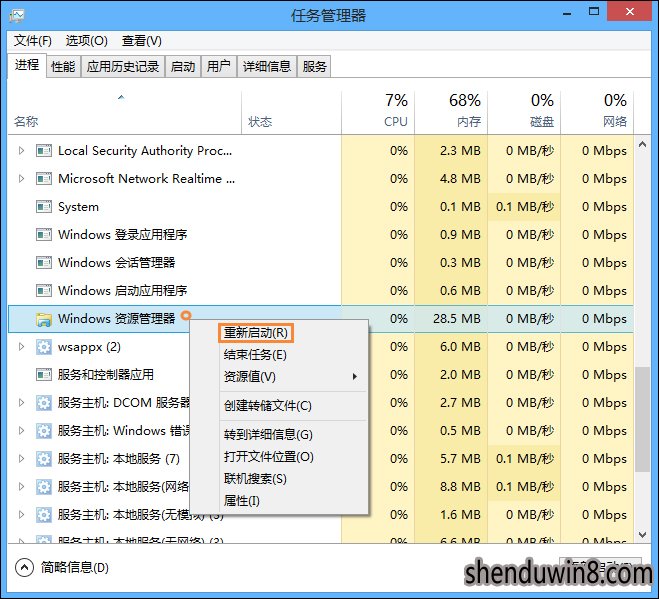Expand 服务主机: 本地服务(网络 row
The width and height of the screenshot is (659, 599).
[21, 487]
